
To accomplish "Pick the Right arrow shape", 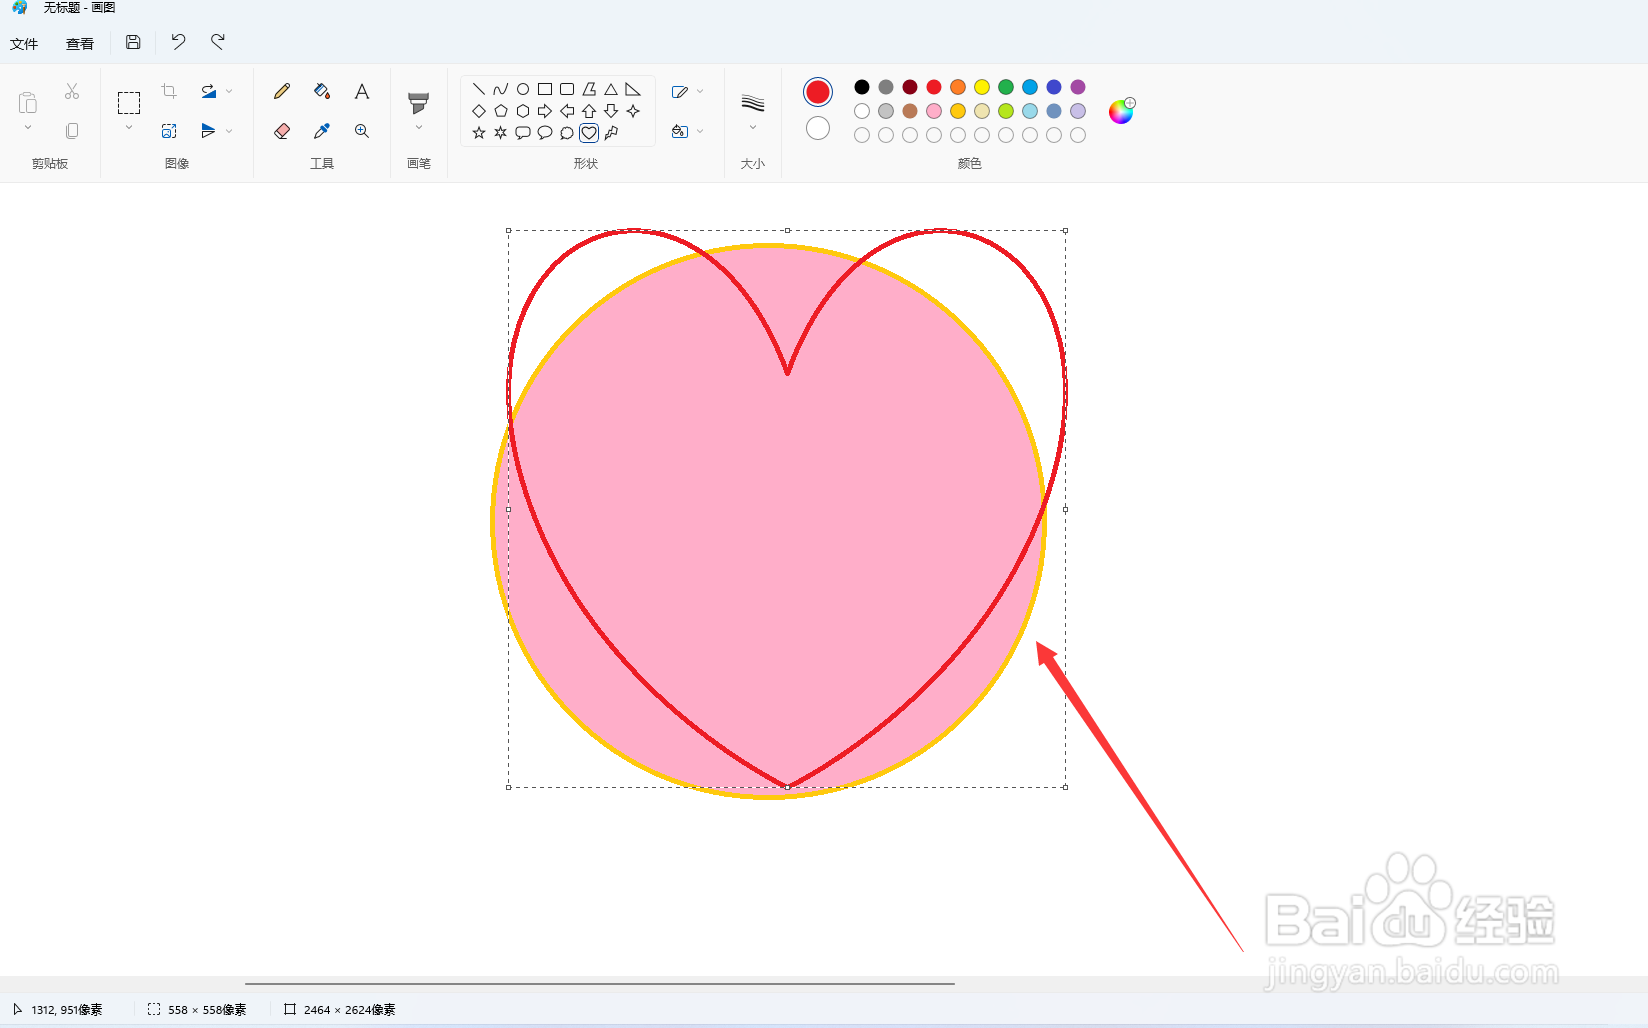I will (x=545, y=111).
